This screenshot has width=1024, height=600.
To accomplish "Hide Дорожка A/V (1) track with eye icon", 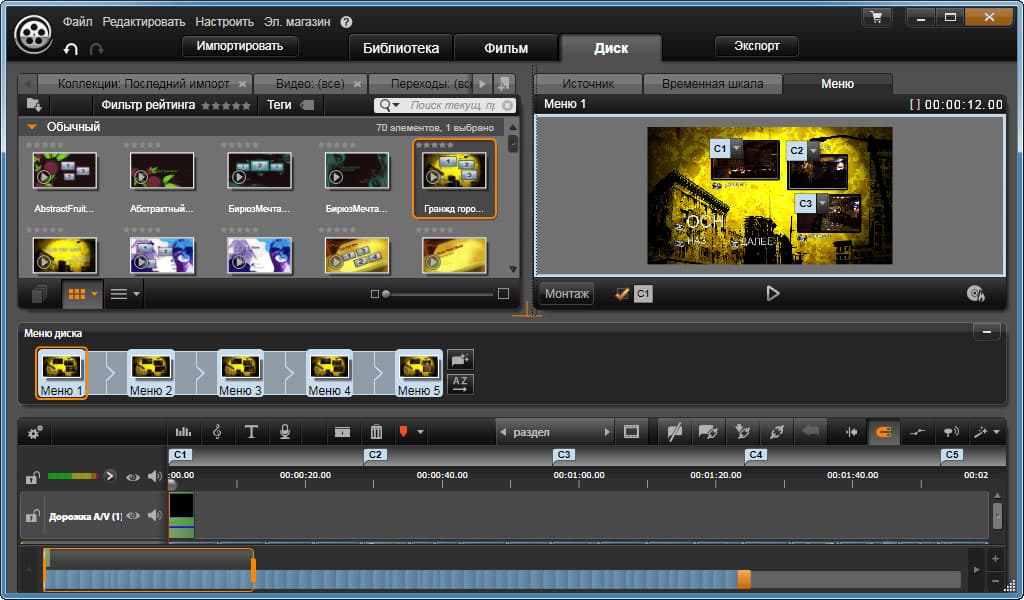I will coord(134,515).
